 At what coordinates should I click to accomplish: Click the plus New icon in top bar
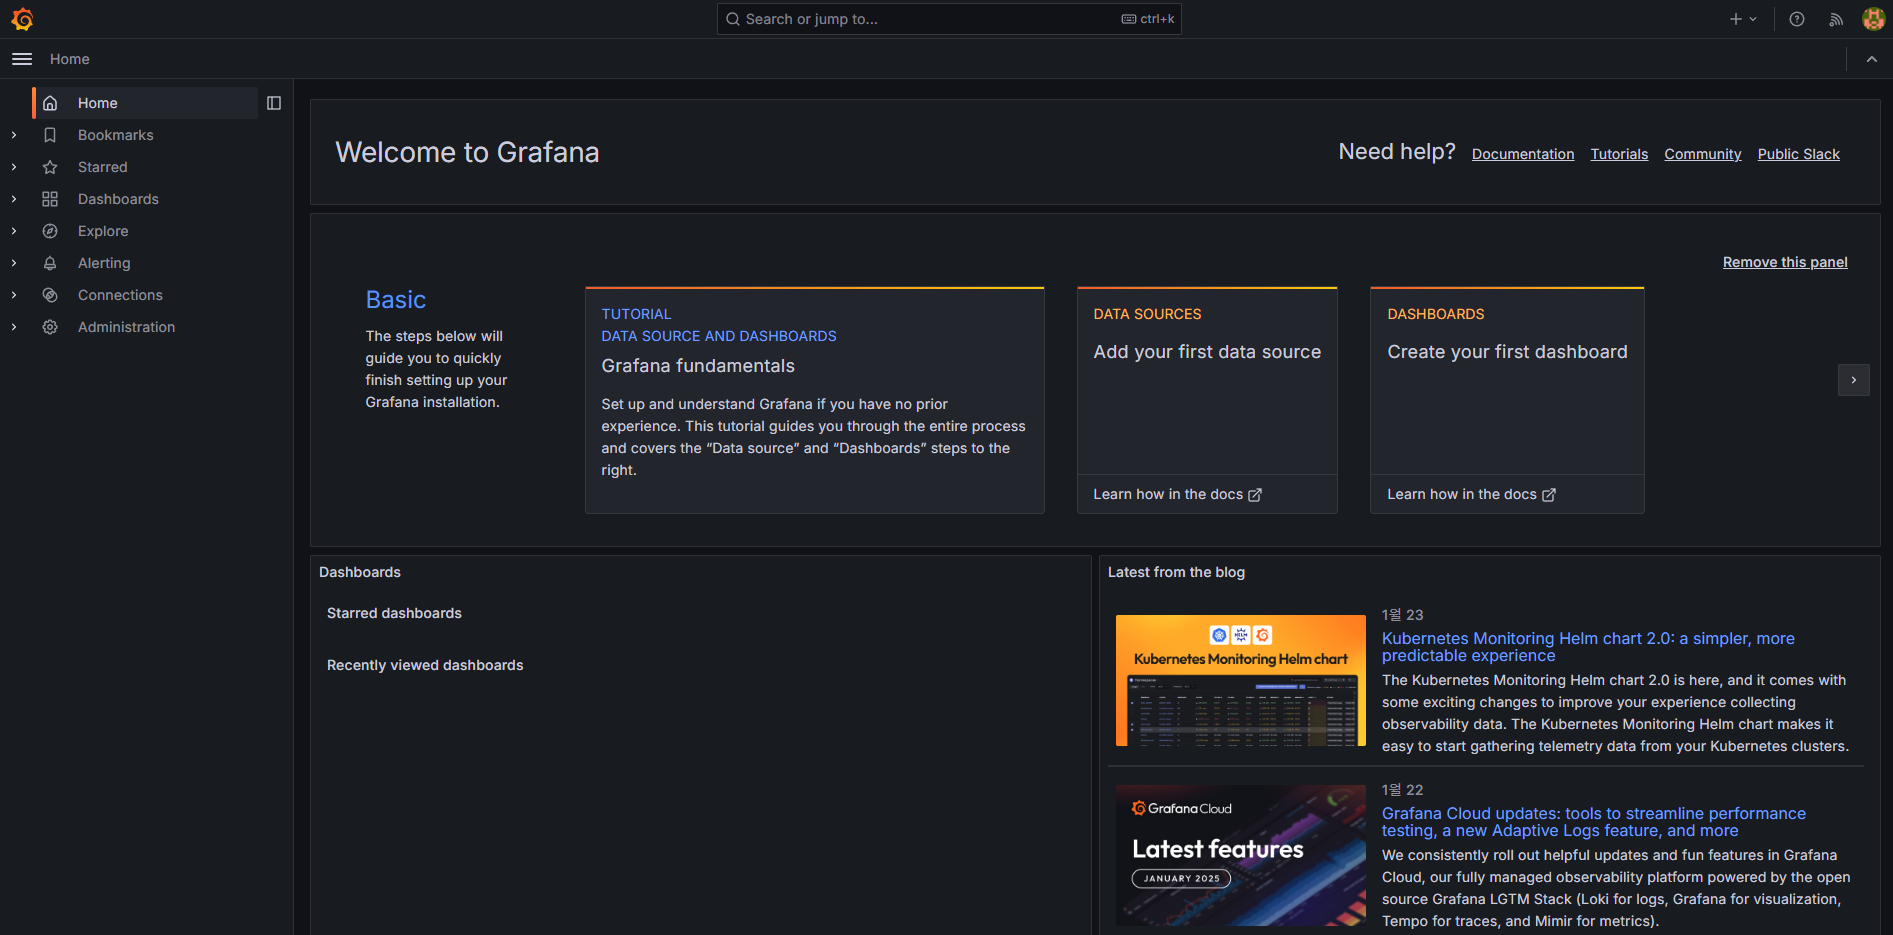1736,19
